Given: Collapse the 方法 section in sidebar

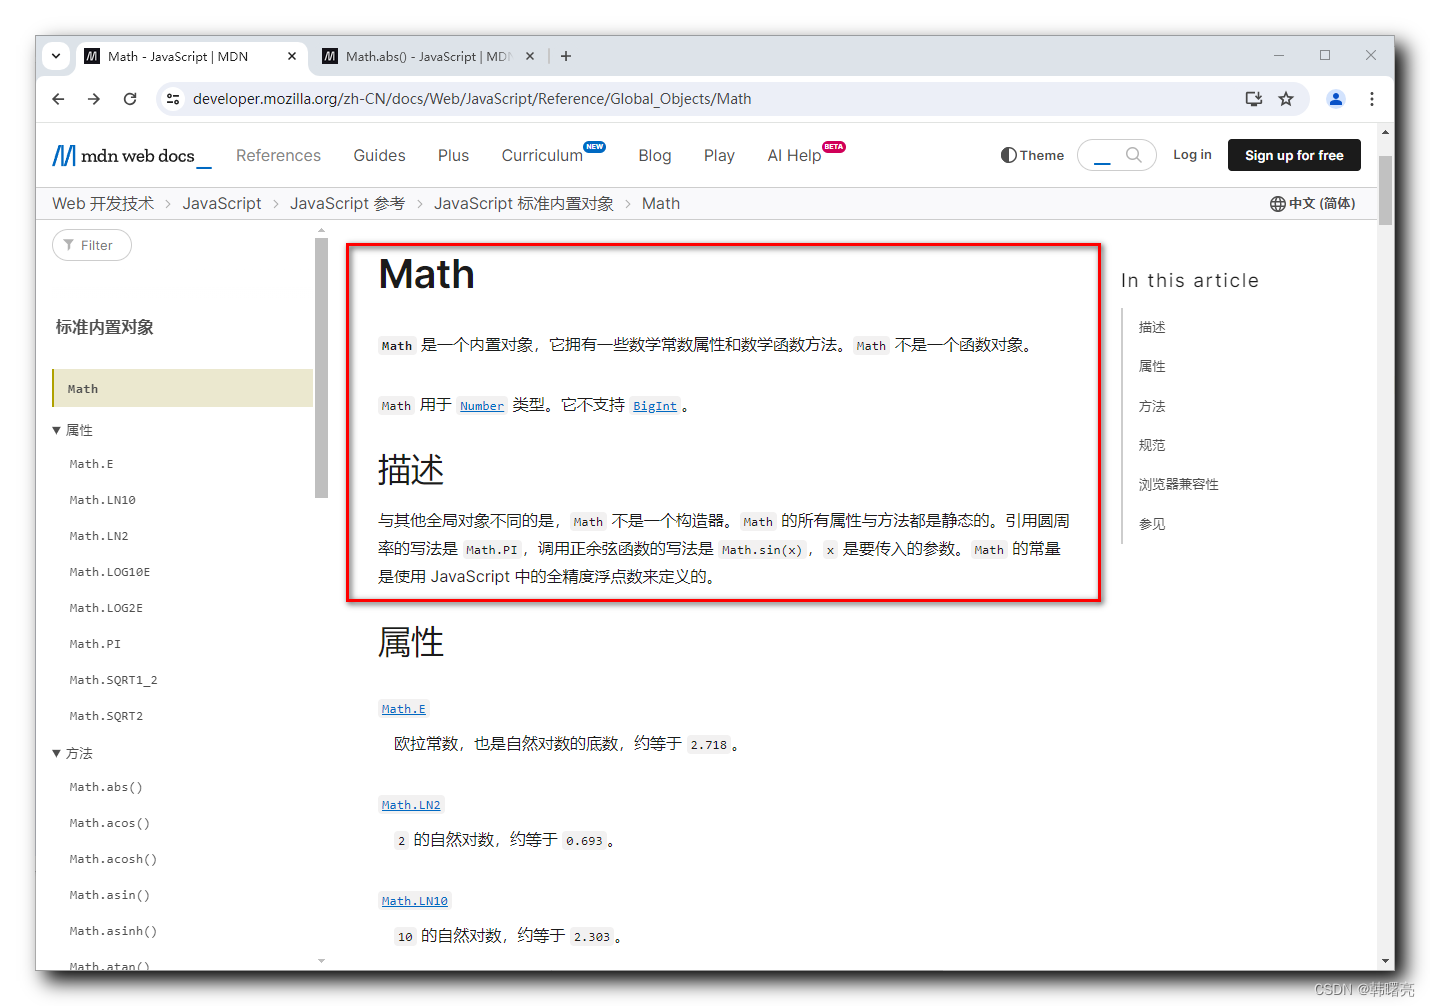Looking at the screenshot, I should click(x=72, y=753).
